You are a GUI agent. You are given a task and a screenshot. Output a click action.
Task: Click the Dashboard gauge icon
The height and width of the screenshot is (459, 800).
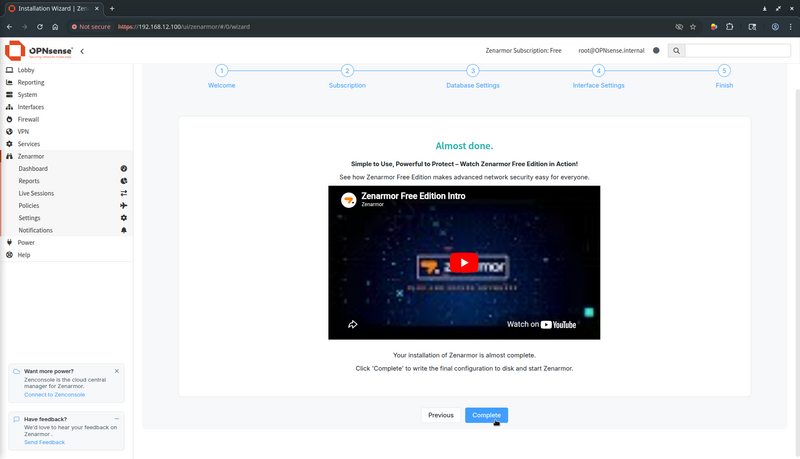pos(123,168)
